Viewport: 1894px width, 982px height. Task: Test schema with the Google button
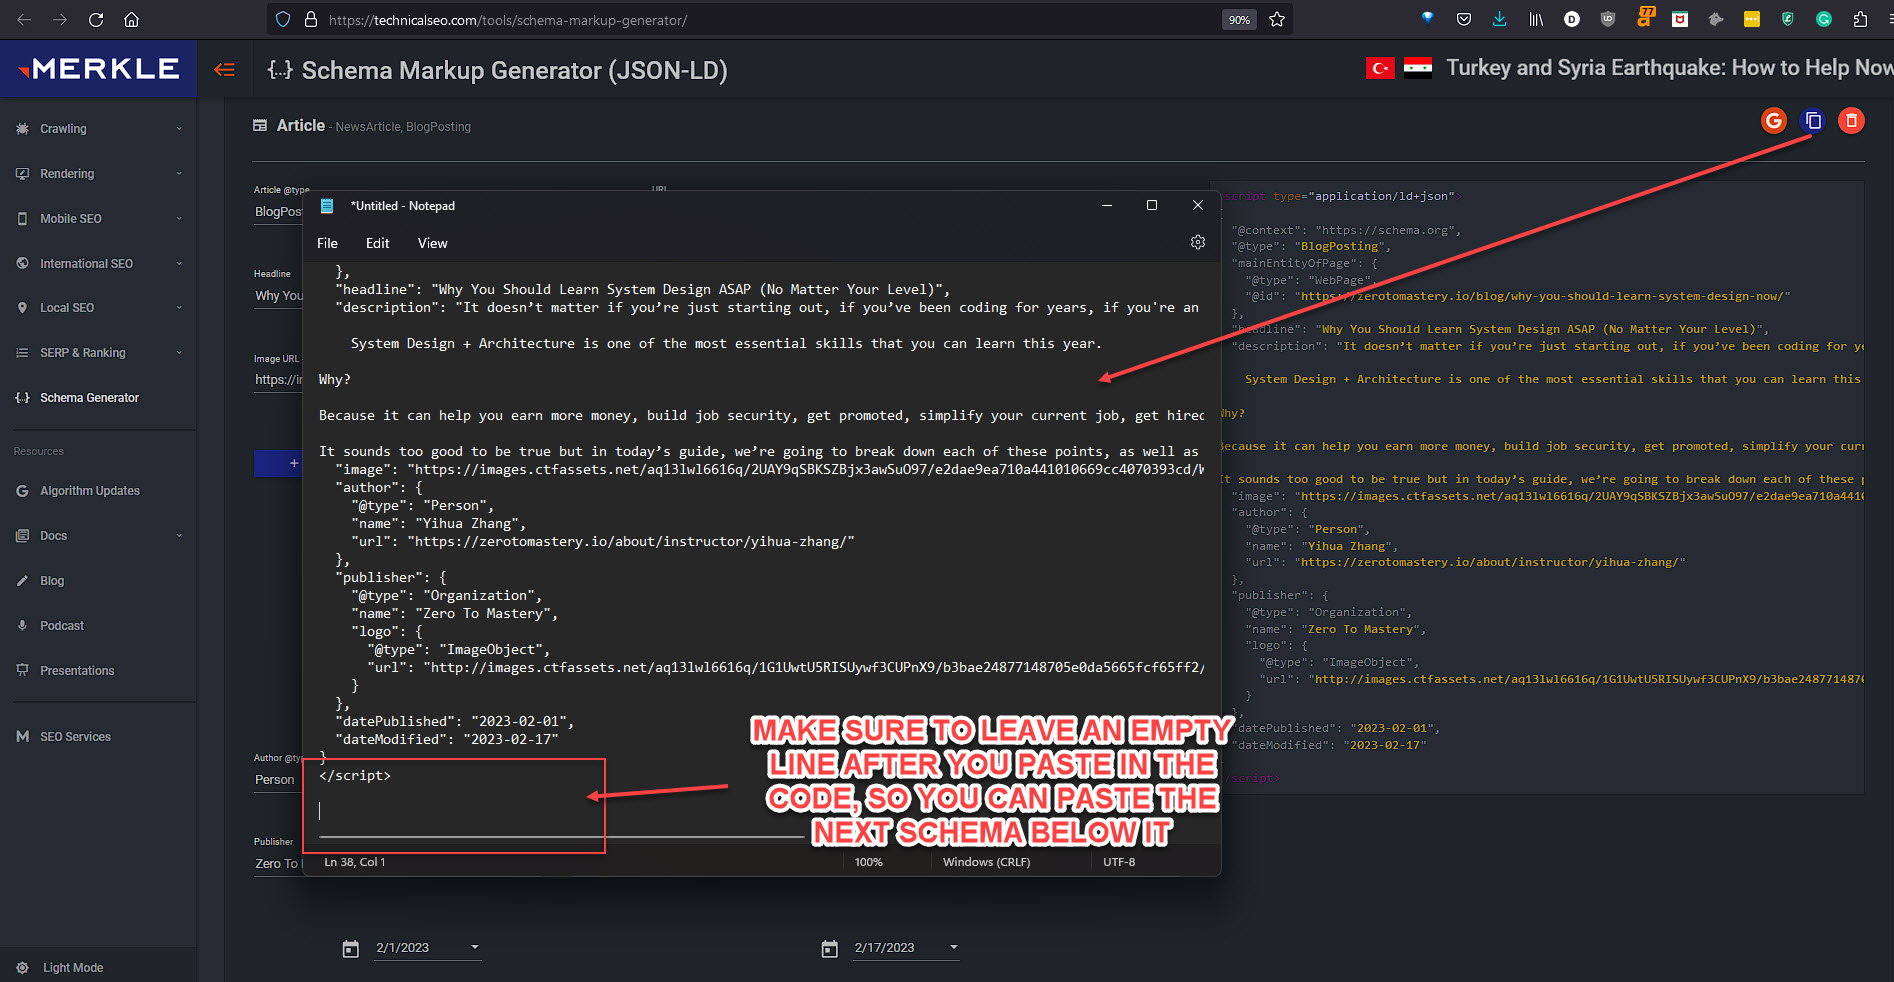[x=1774, y=121]
